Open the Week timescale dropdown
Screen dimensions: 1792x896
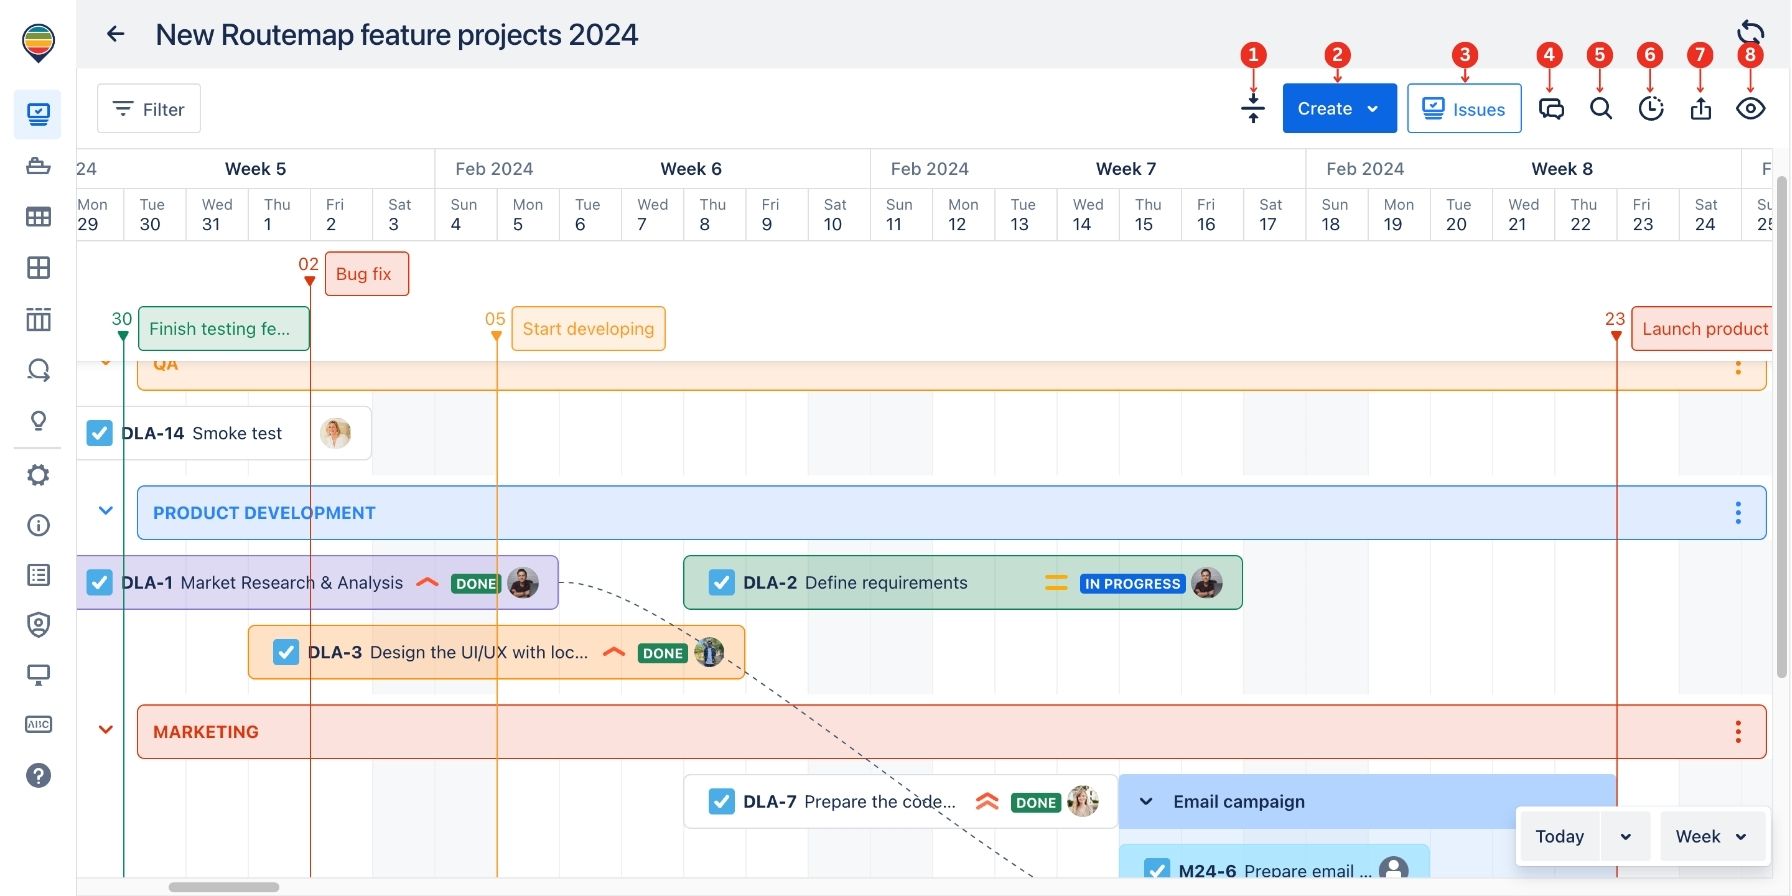1710,836
